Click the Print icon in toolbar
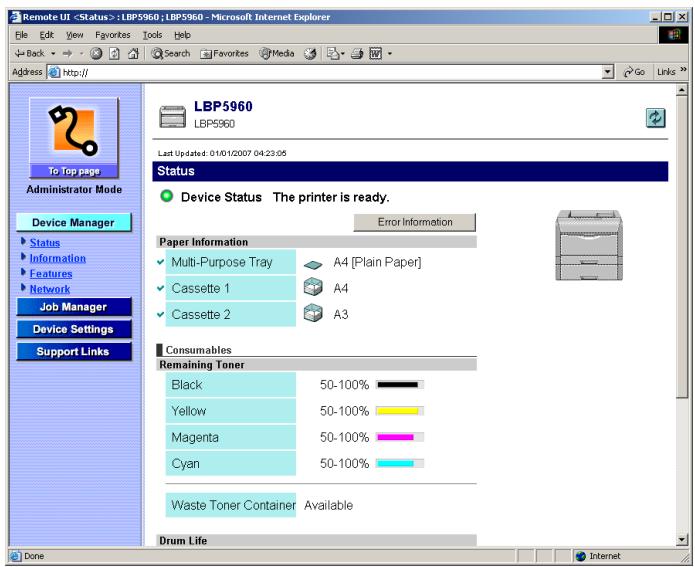 tap(357, 54)
